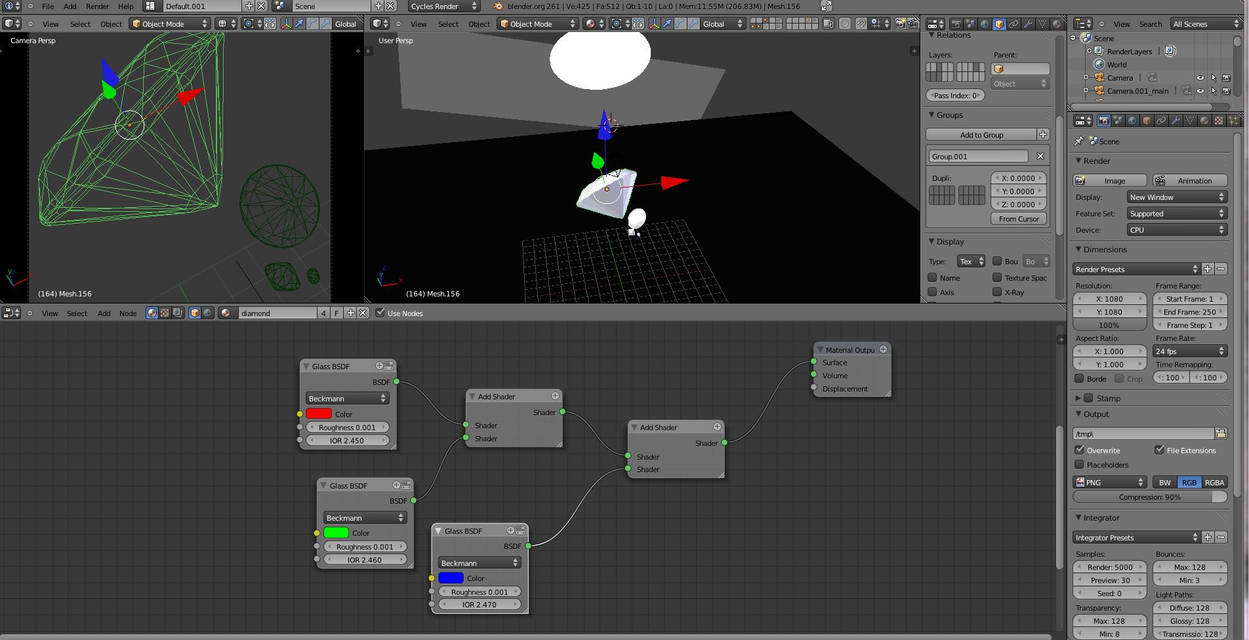Open the Modifiers wrench tab in left properties panel

point(1028,24)
